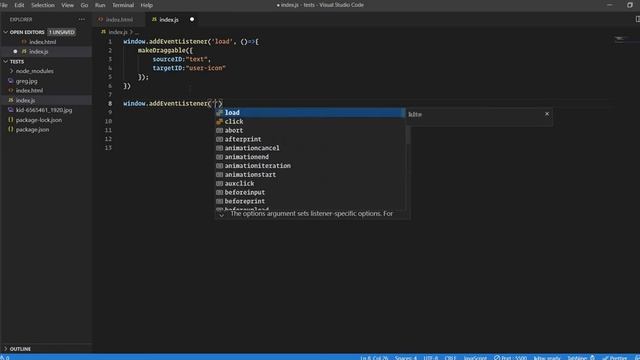Choose the 'beforeinput' suggestion
Viewport: 640px width, 360px height.
click(310, 192)
